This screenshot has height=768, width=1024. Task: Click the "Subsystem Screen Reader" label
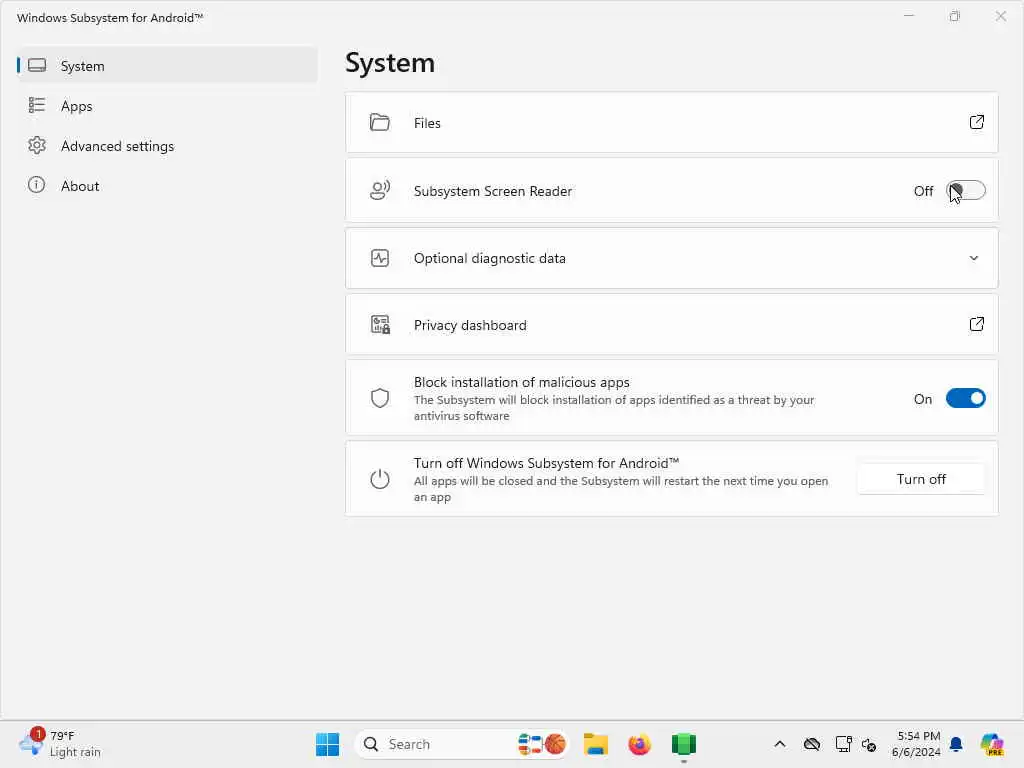[x=493, y=191]
